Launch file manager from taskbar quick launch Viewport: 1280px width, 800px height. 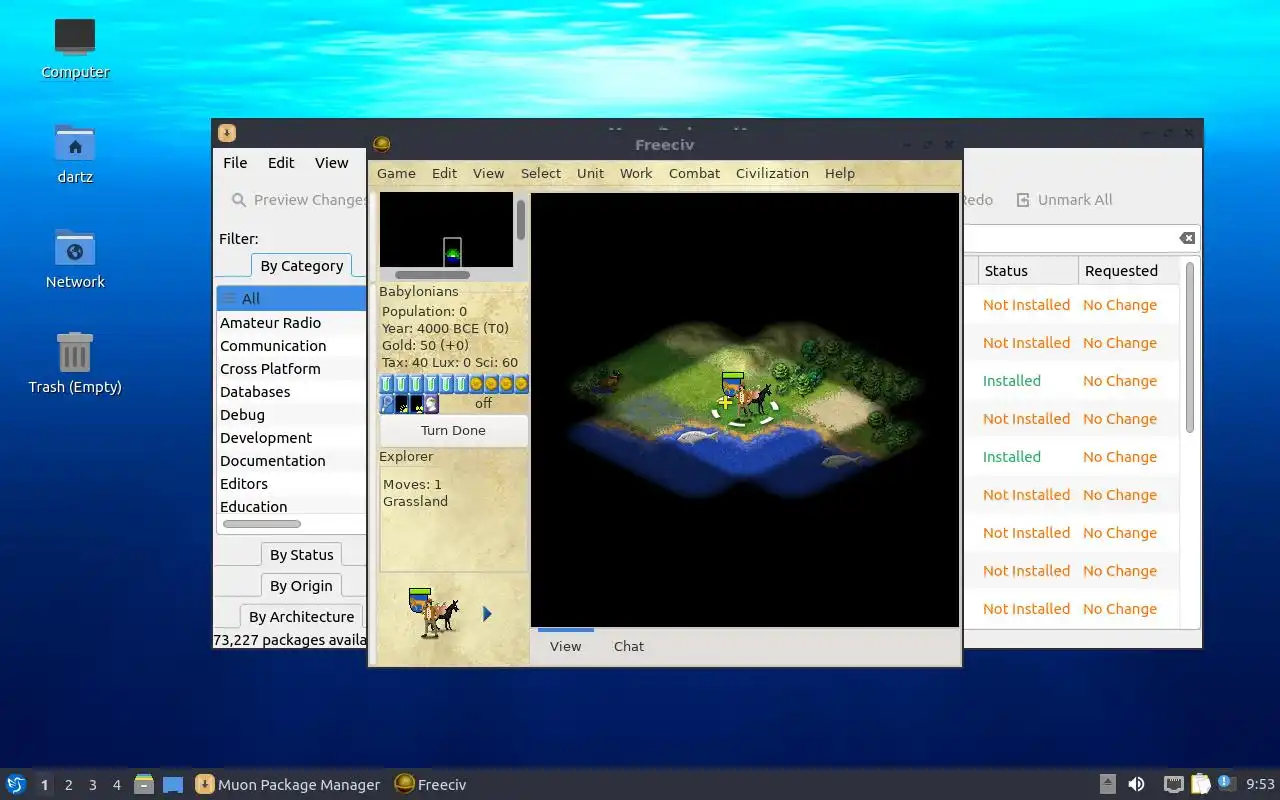[x=144, y=784]
